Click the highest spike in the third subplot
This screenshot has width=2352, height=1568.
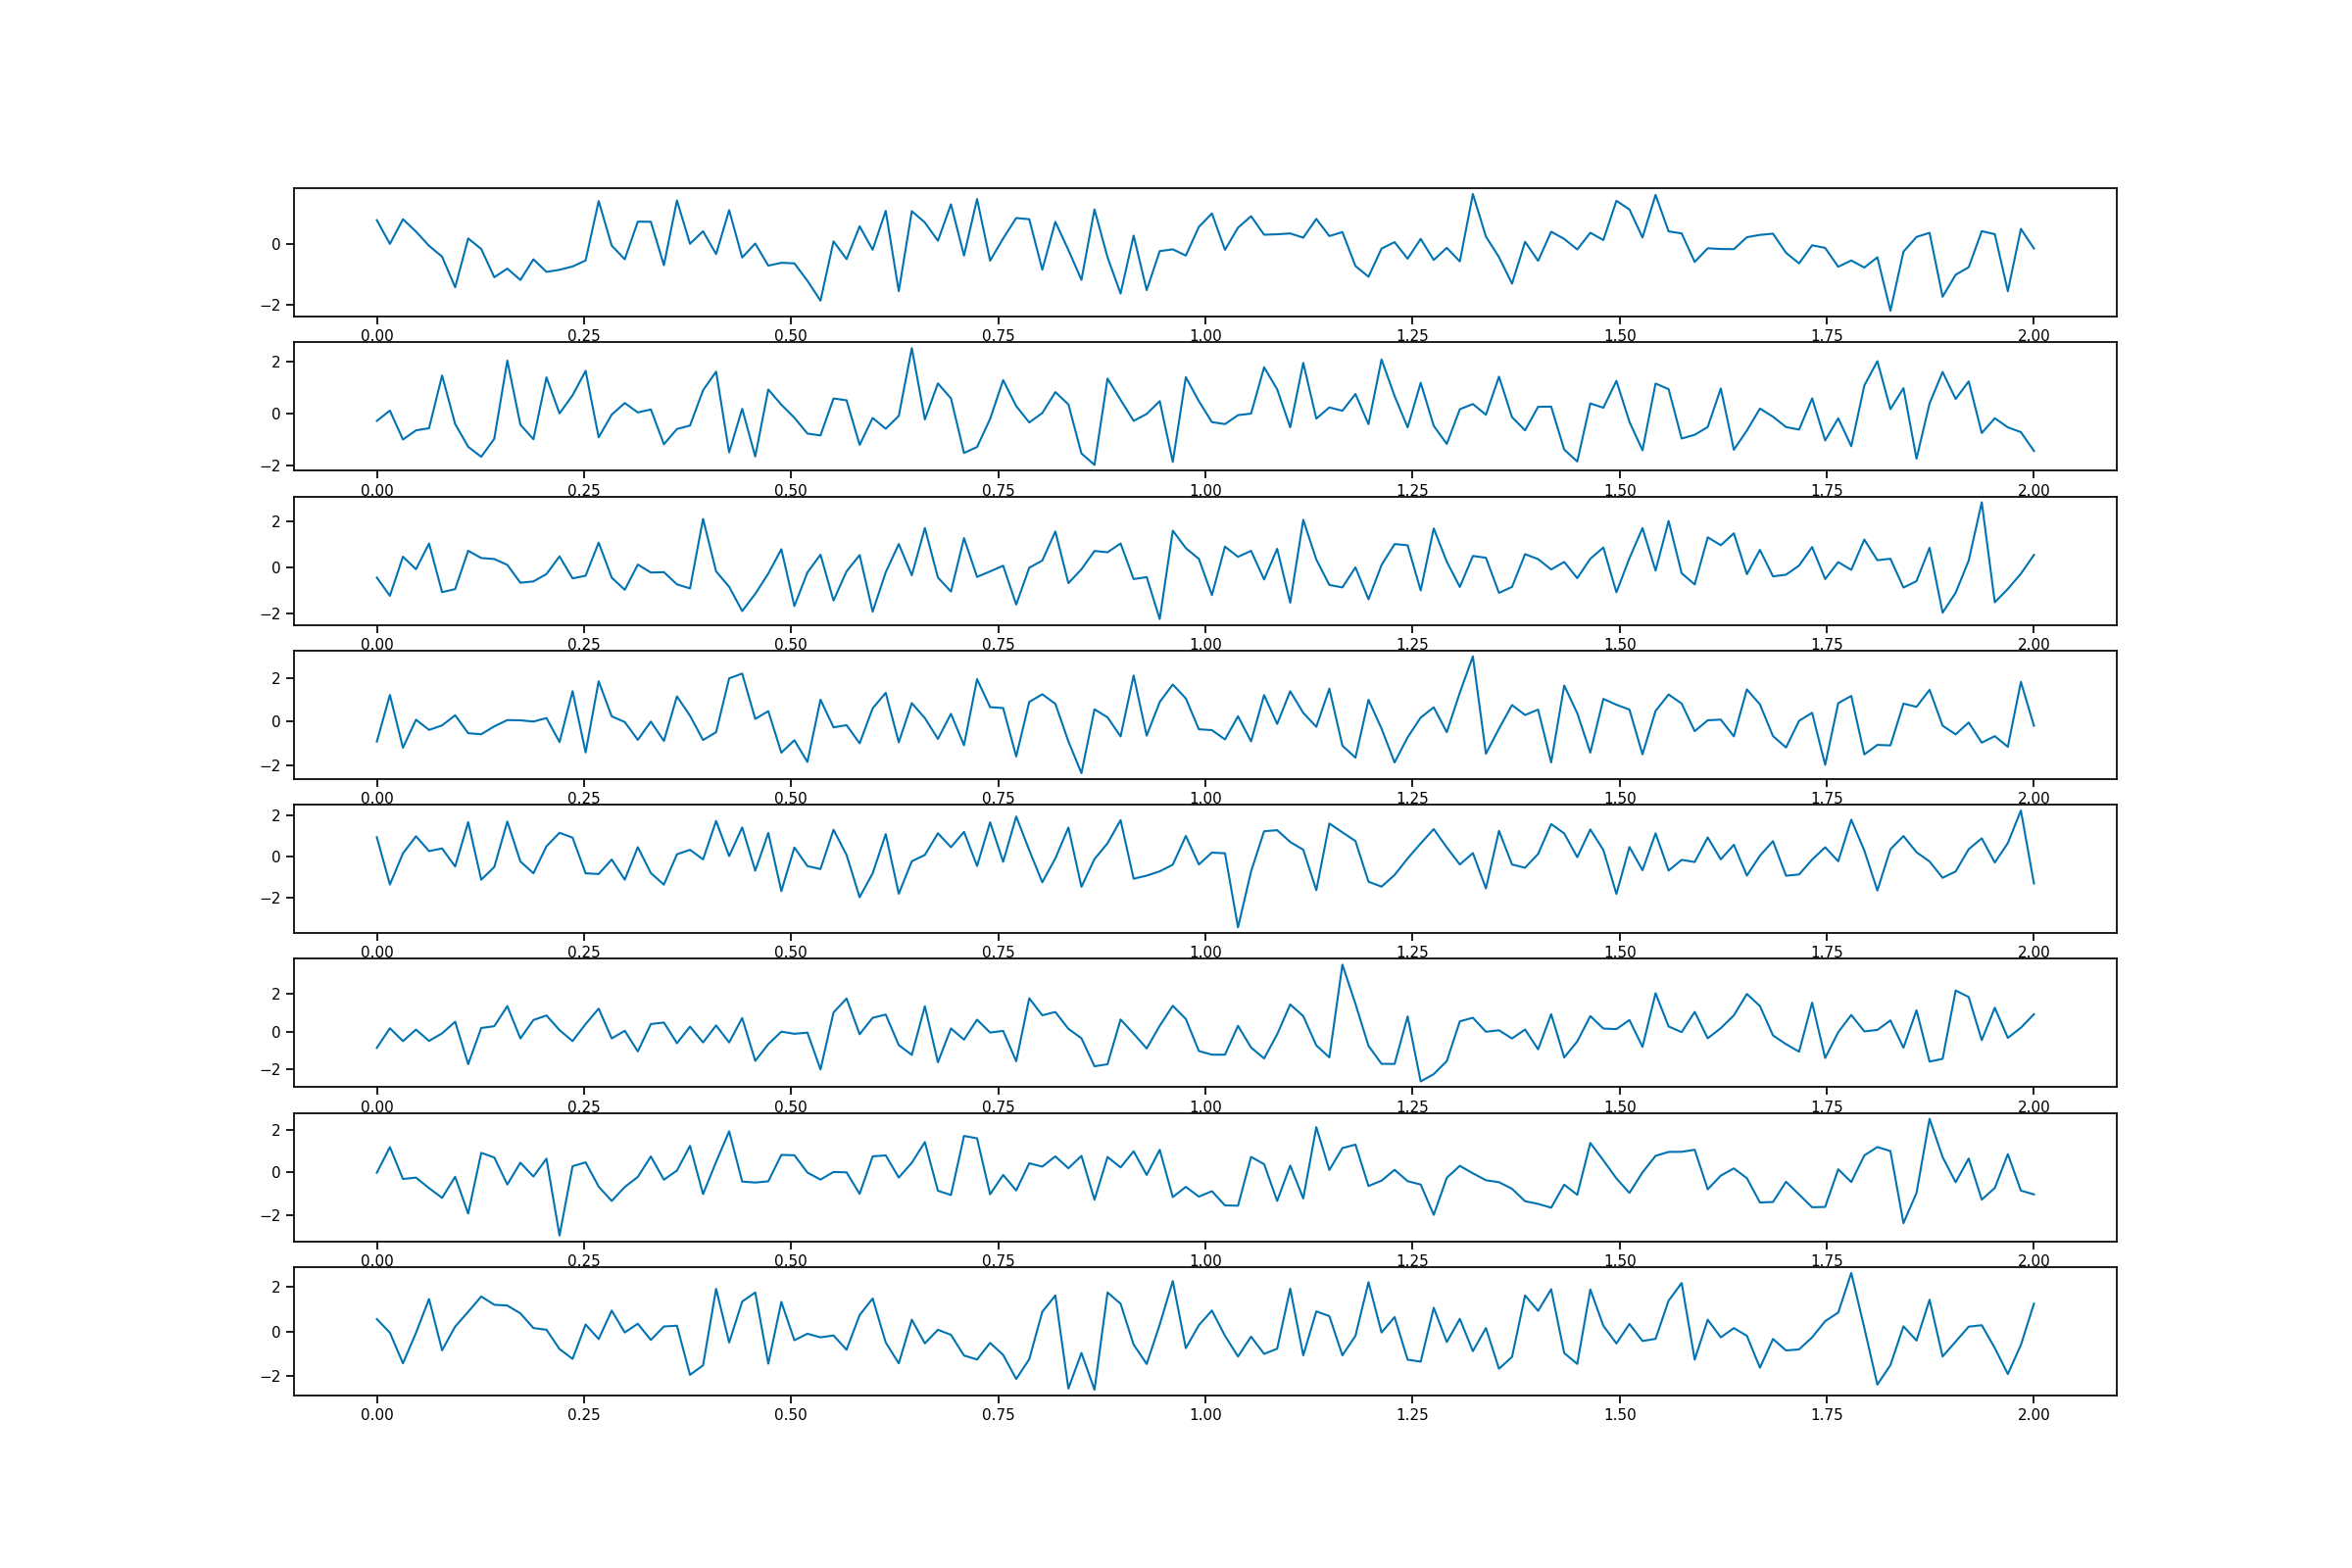[x=1981, y=503]
